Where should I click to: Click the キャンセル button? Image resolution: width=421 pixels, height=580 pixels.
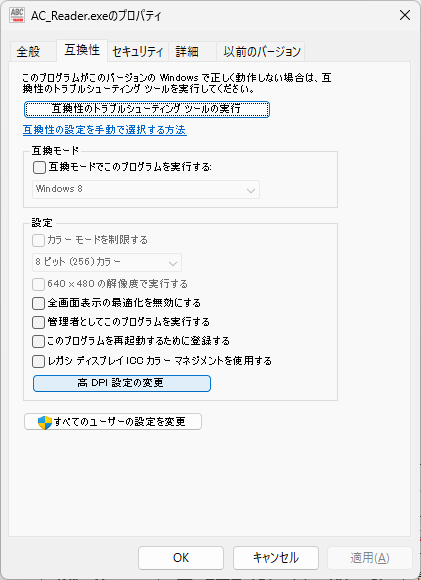click(x=276, y=558)
